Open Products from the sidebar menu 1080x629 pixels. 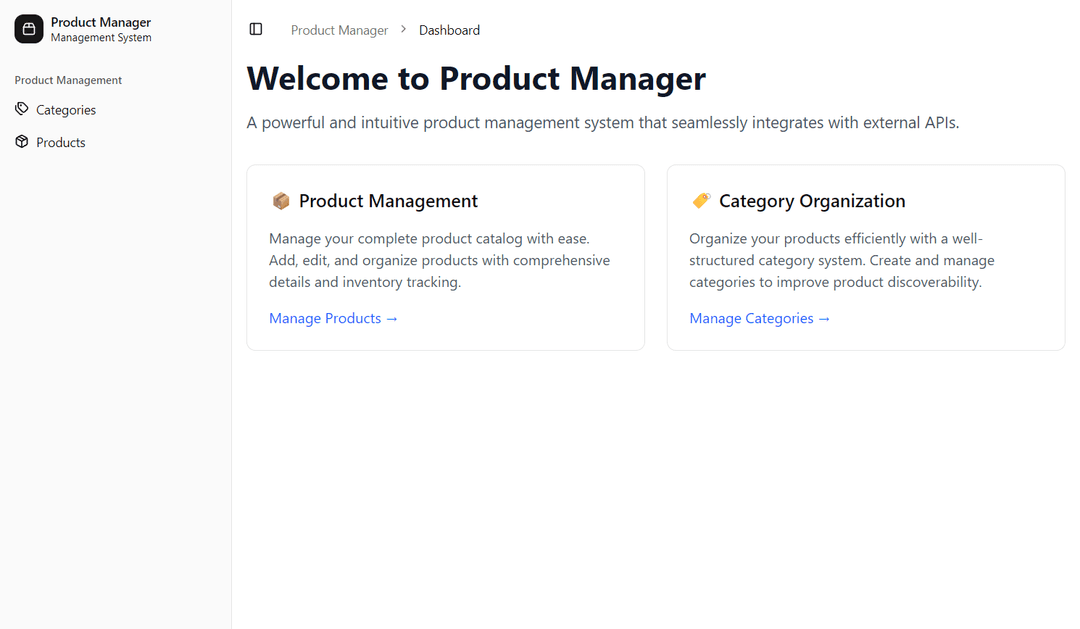pos(61,143)
